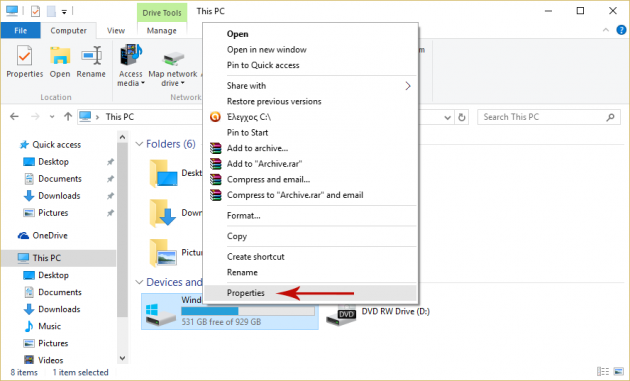Select the Pictures folder icon in content
The image size is (630, 381).
coord(163,253)
